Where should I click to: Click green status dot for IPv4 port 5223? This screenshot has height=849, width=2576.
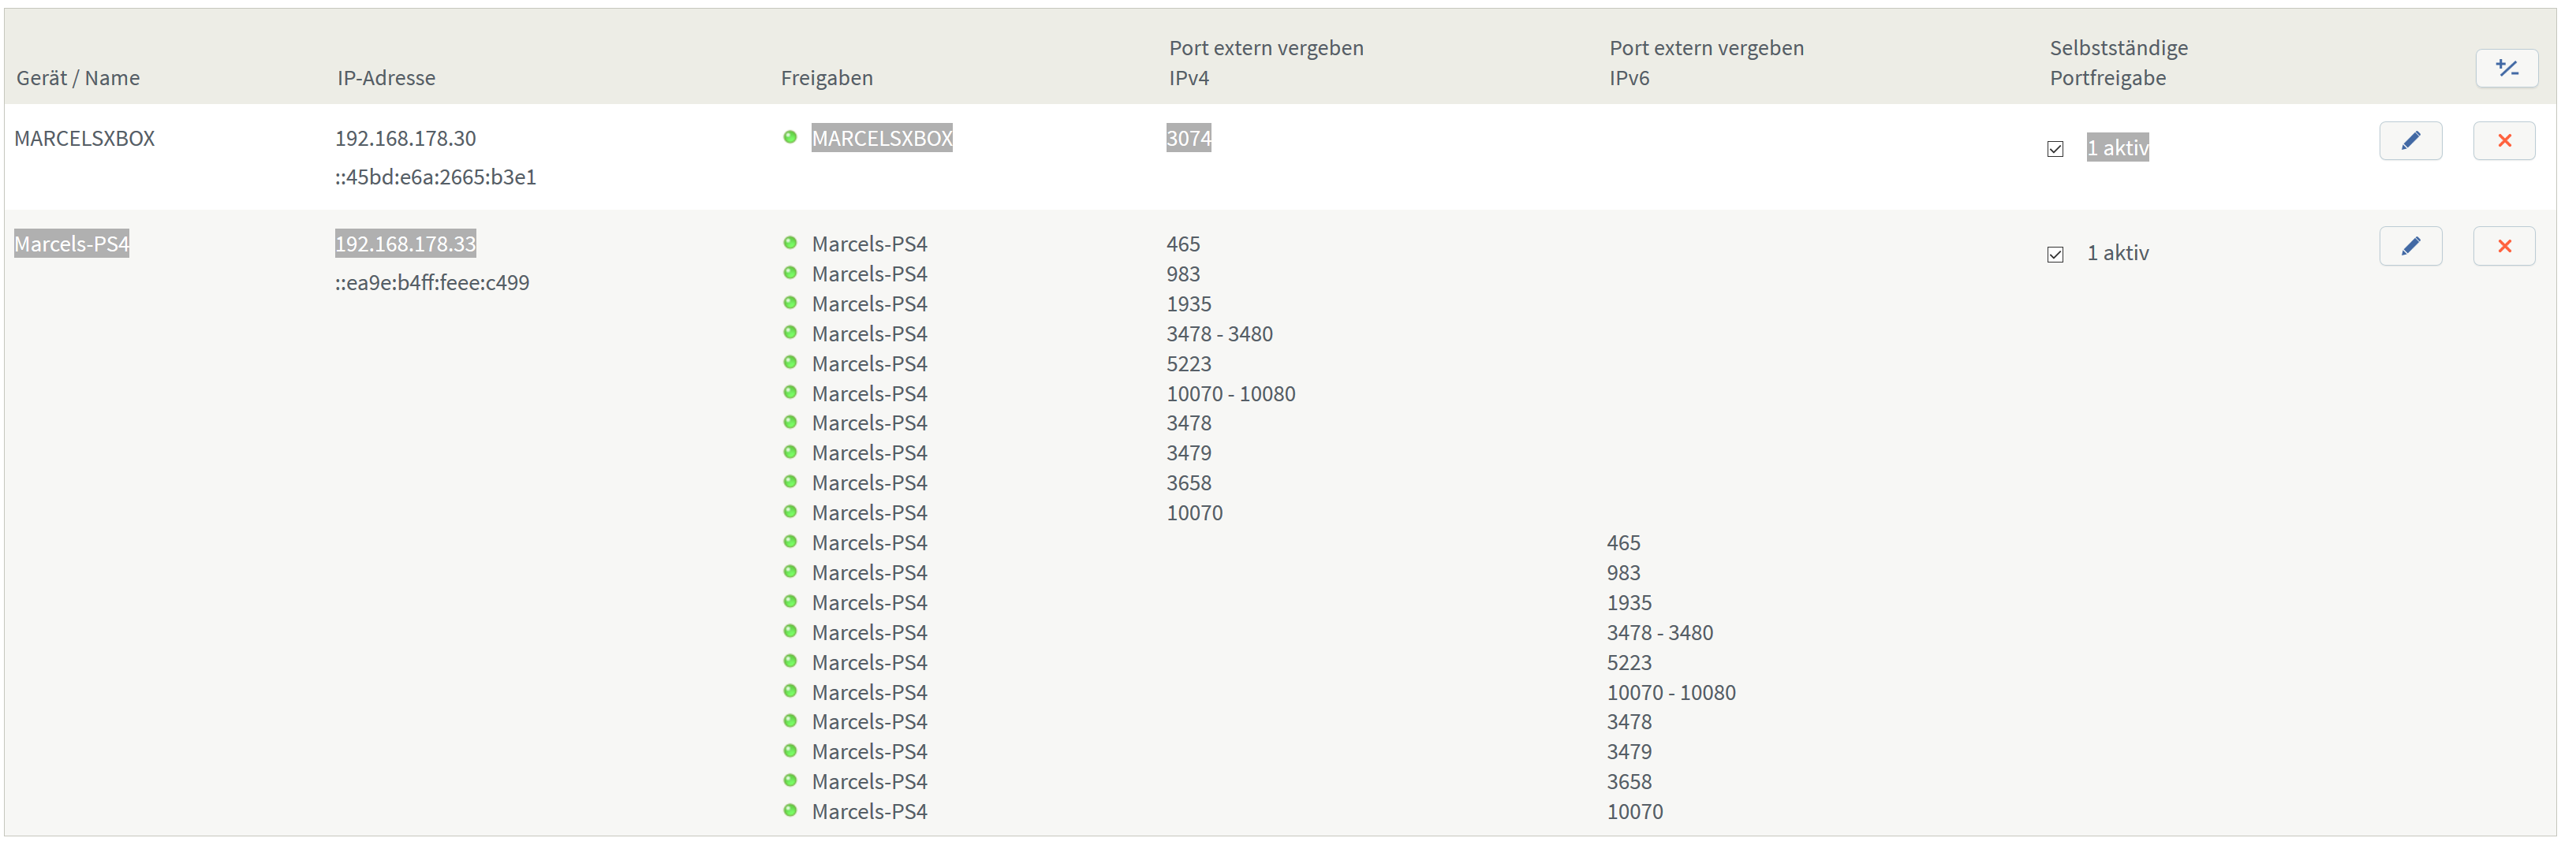coord(790,363)
